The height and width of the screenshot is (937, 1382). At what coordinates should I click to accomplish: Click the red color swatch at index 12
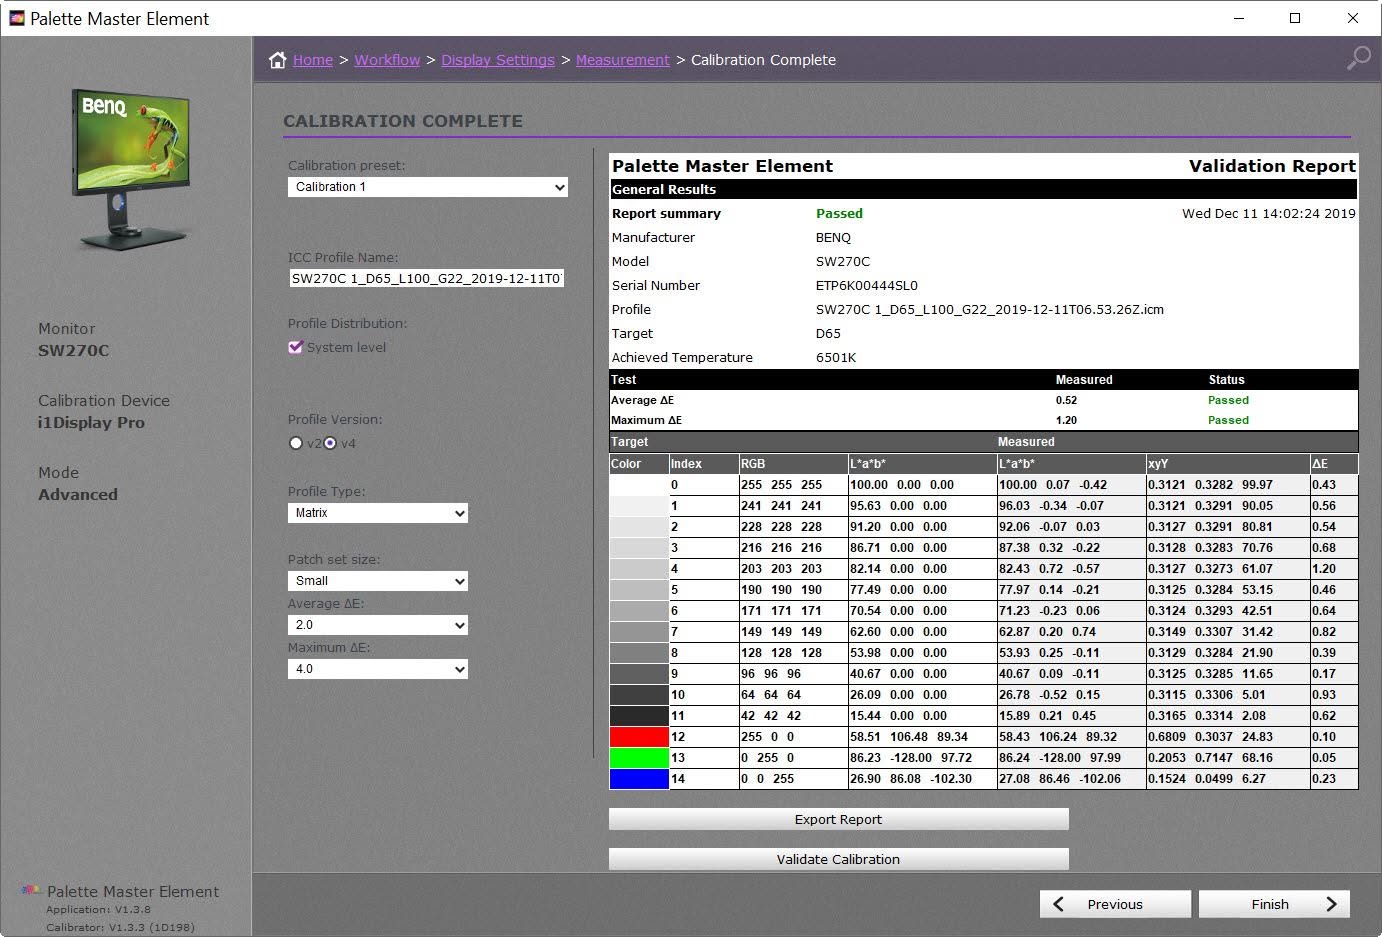coord(639,737)
